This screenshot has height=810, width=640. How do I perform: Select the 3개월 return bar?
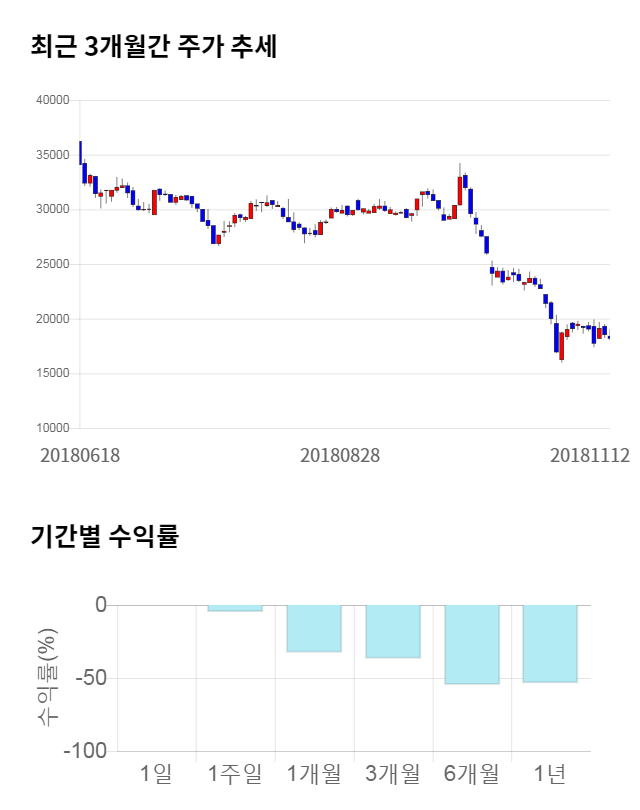393,631
